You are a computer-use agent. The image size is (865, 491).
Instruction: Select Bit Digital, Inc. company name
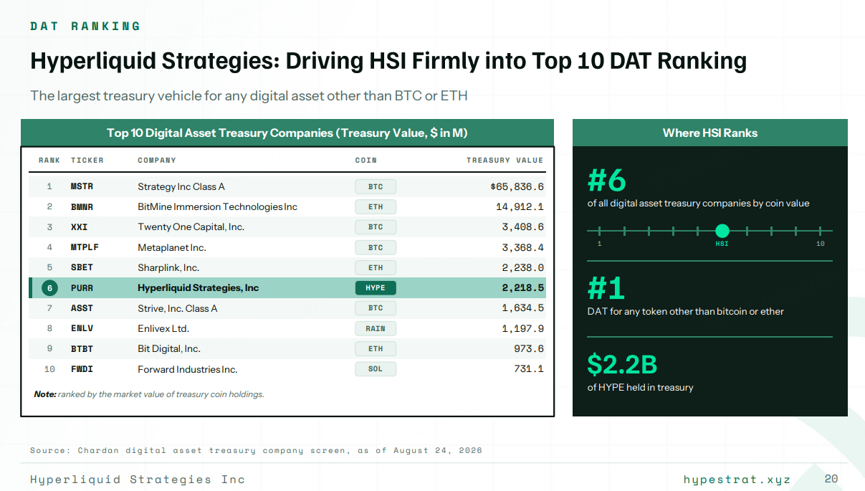pyautogui.click(x=169, y=349)
